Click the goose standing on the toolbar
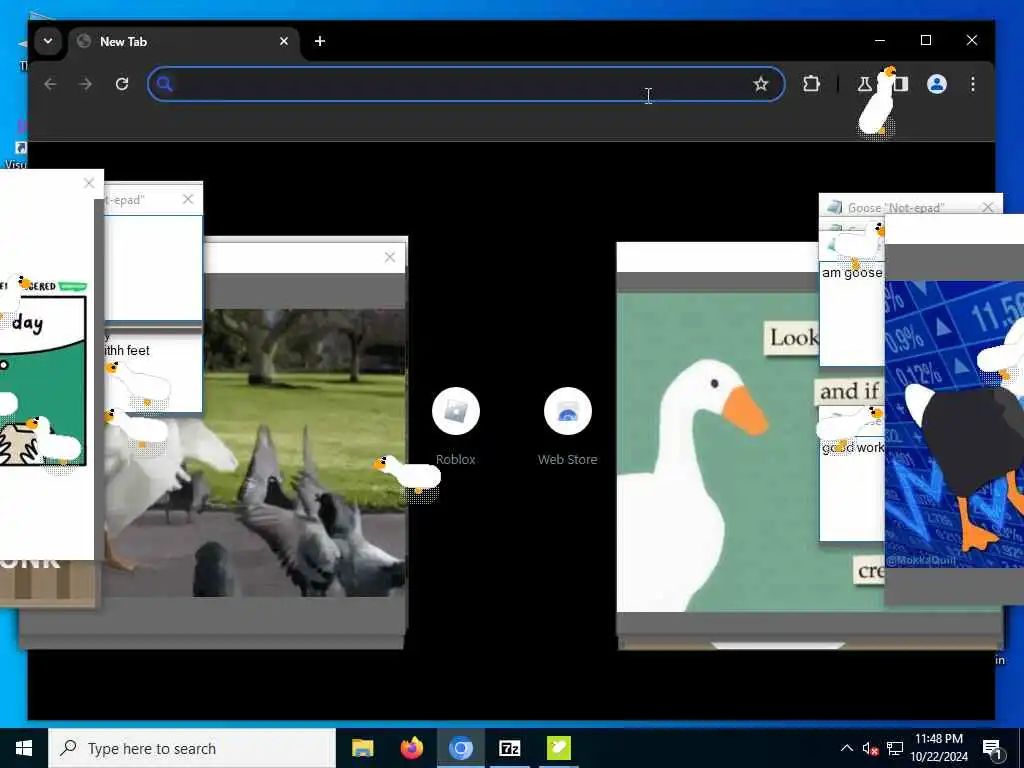The height and width of the screenshot is (768, 1024). (877, 103)
